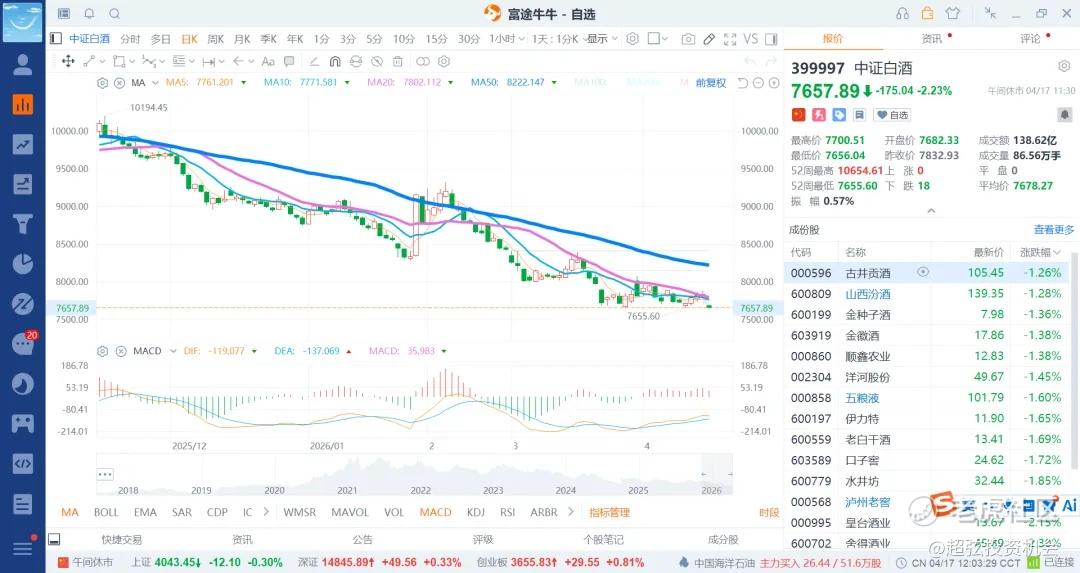Select the Aa text annotation tool

(x=269, y=61)
